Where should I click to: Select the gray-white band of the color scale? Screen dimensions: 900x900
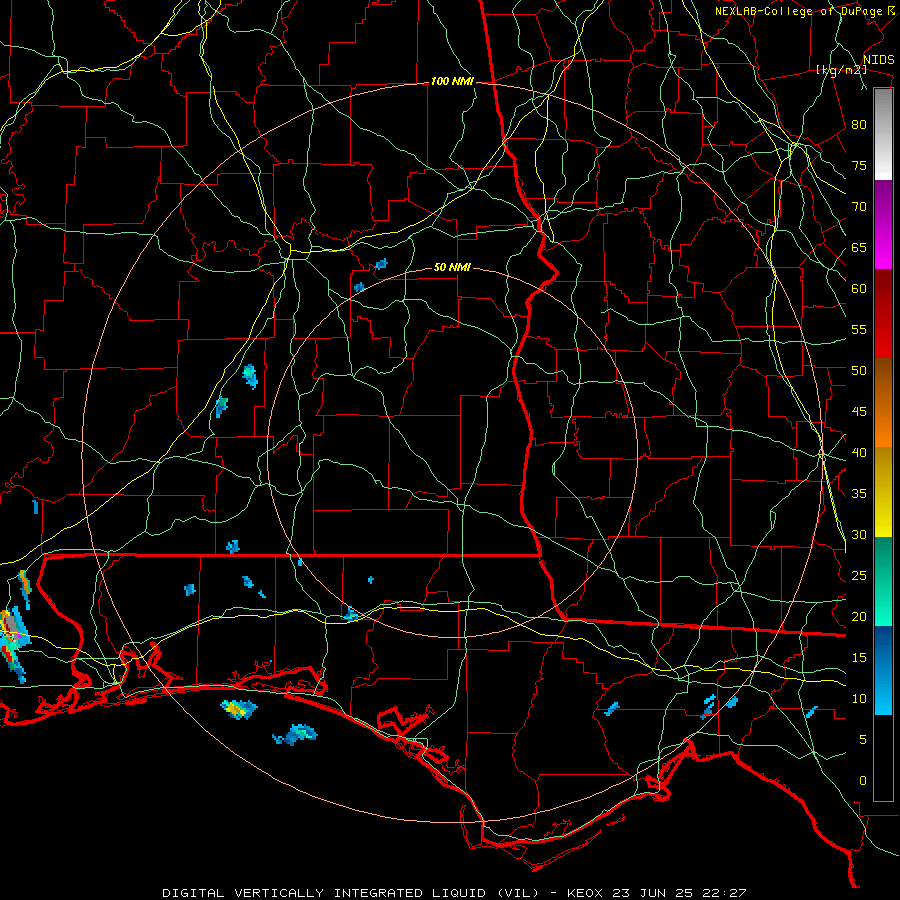[883, 134]
